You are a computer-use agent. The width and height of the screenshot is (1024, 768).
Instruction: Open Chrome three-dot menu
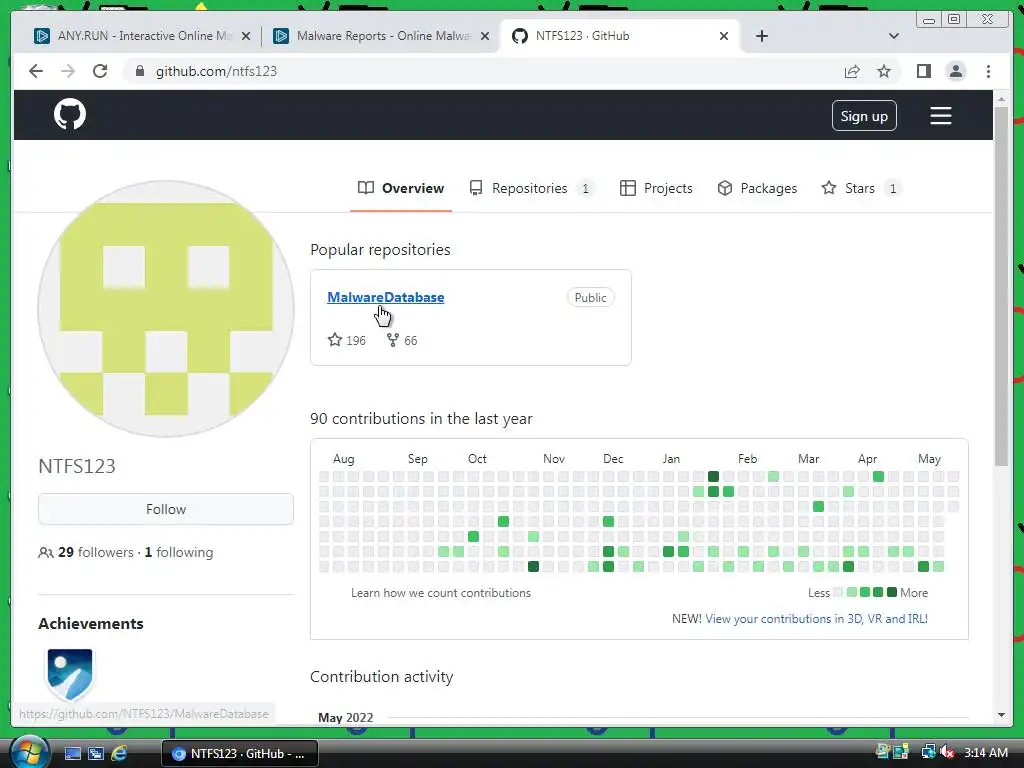point(988,71)
